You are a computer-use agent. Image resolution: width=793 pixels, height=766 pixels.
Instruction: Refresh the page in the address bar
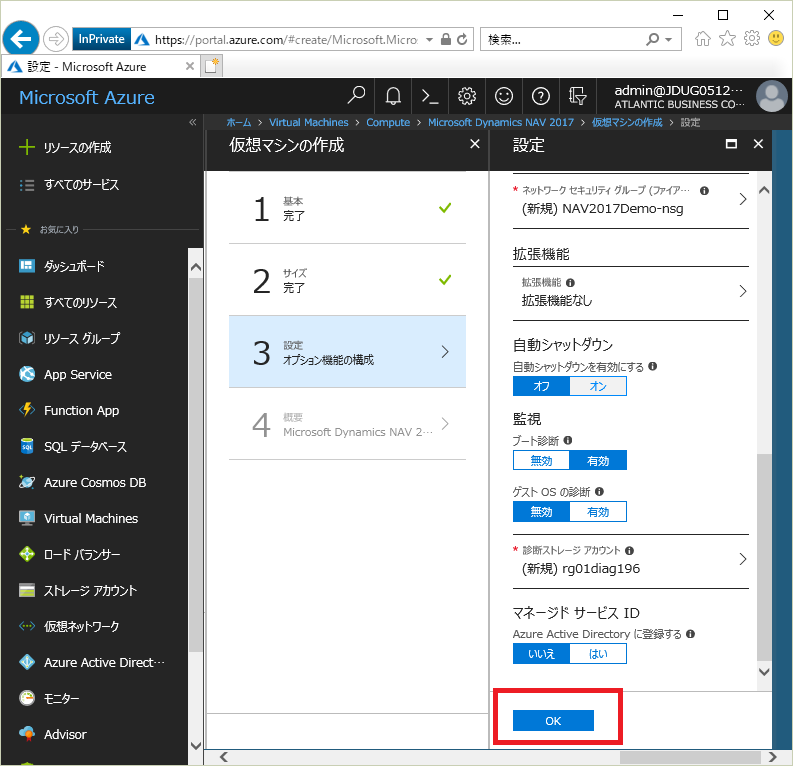pos(462,39)
